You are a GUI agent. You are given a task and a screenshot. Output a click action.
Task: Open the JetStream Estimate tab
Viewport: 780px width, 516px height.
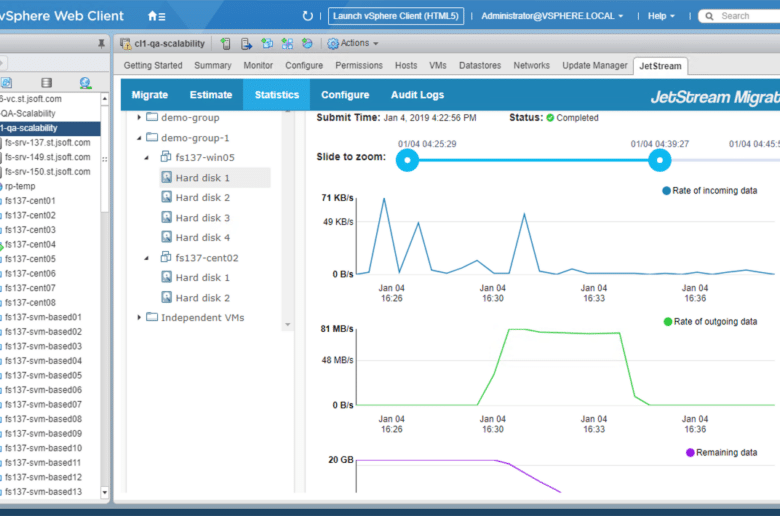[211, 95]
